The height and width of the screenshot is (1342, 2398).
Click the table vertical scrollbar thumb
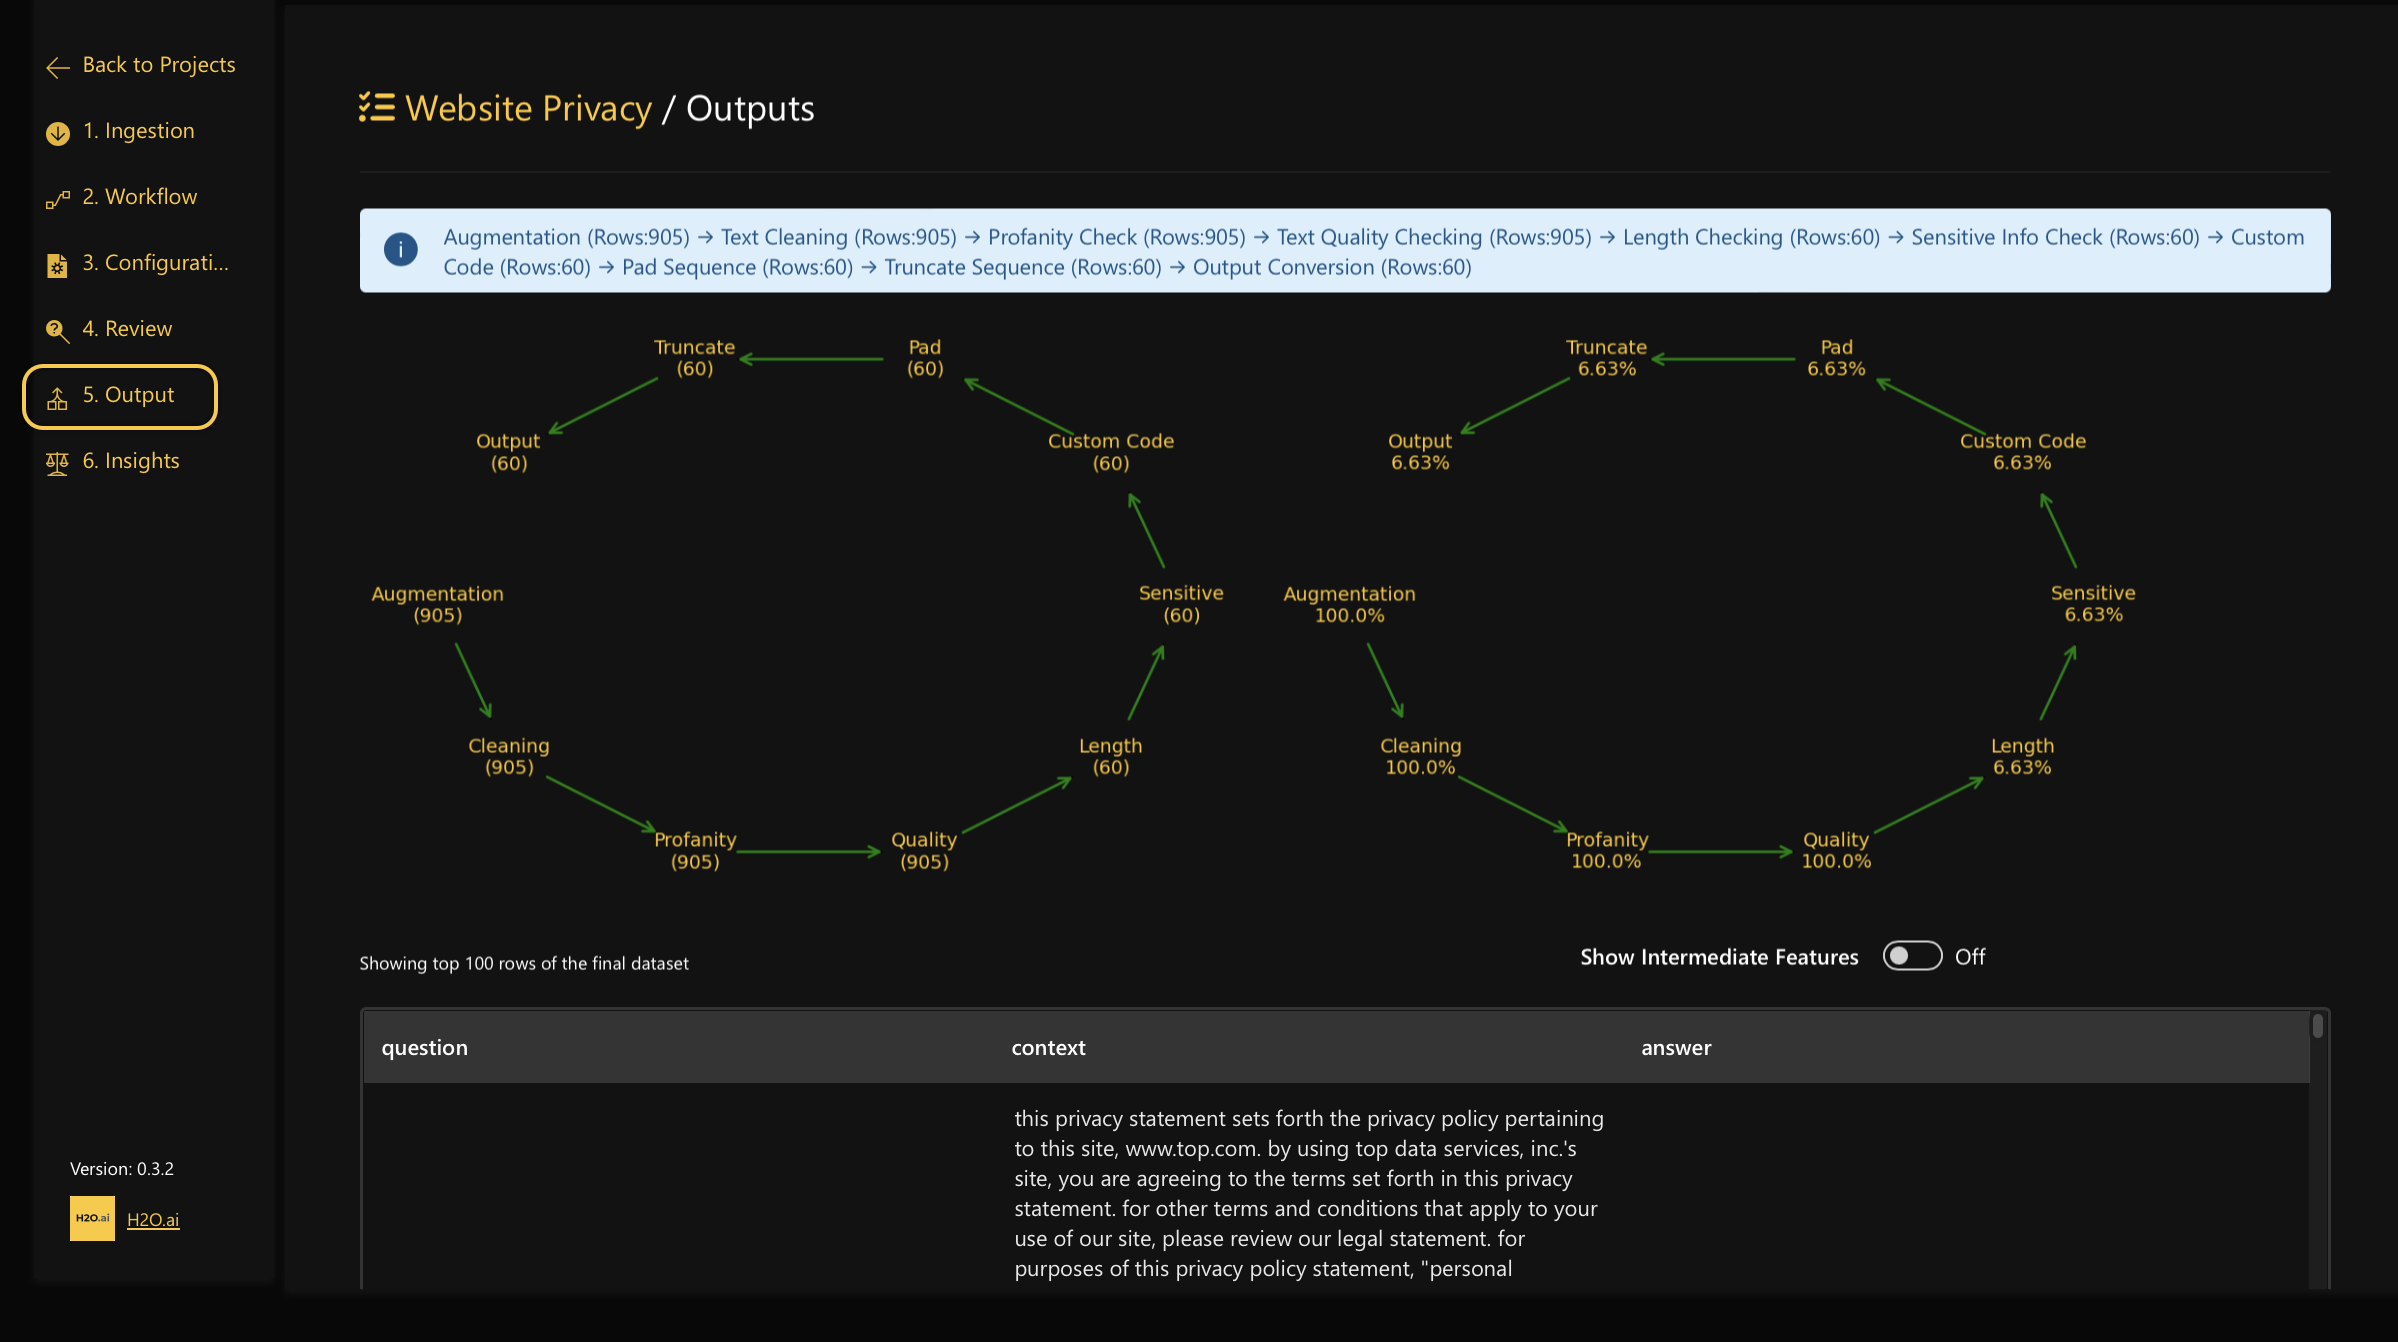click(2317, 1026)
